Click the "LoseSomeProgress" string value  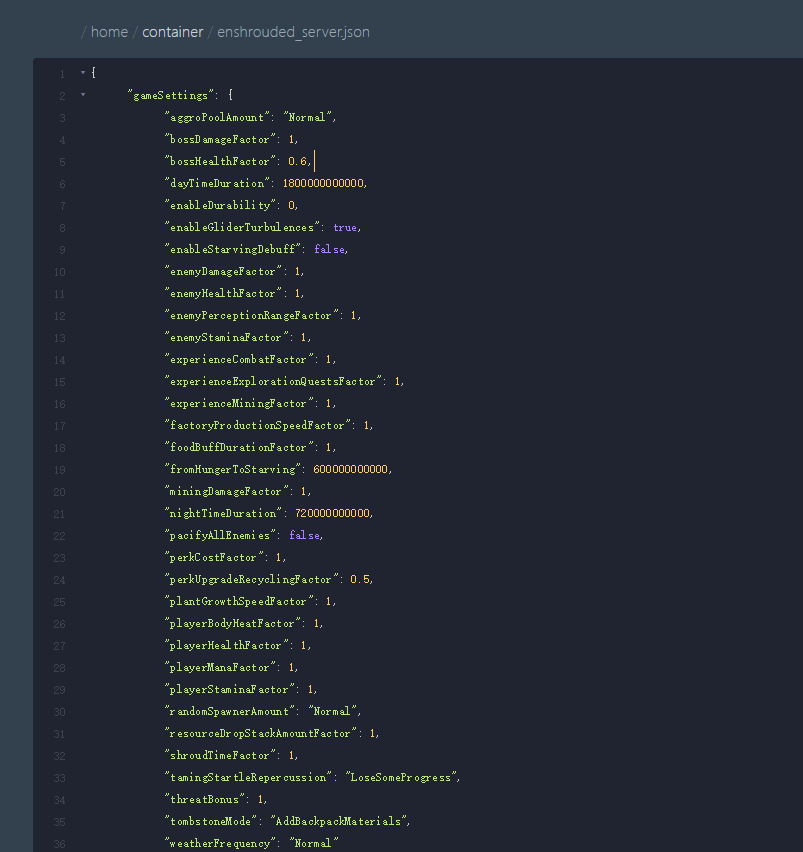click(x=402, y=778)
